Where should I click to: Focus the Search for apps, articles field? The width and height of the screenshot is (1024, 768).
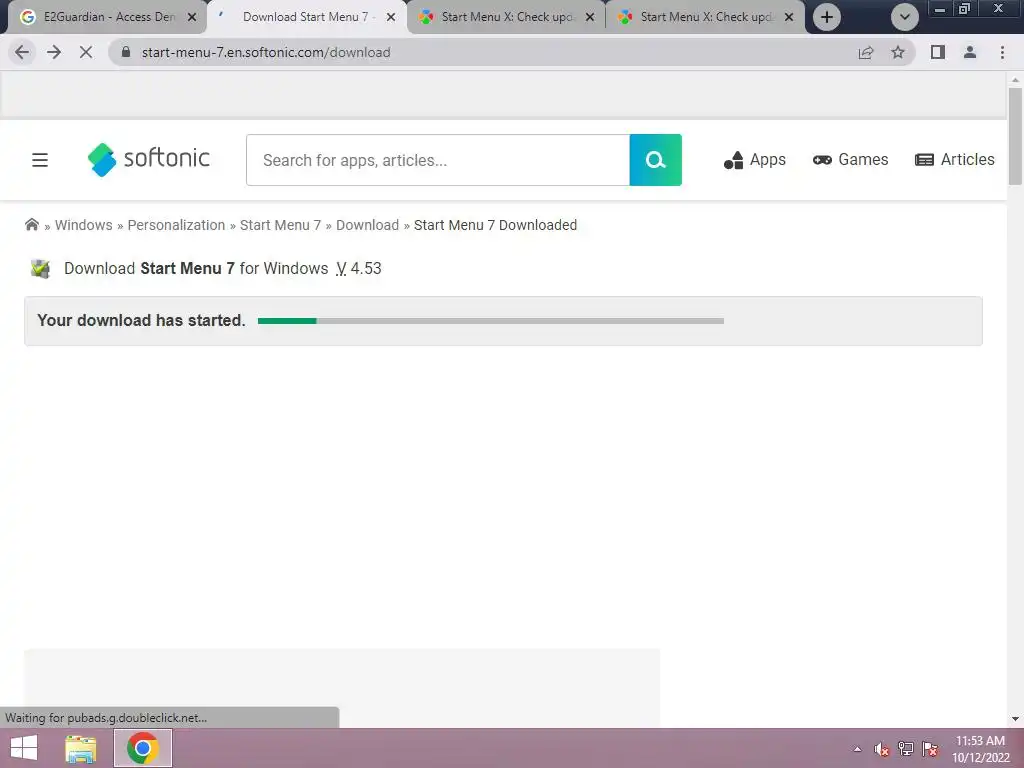click(438, 160)
